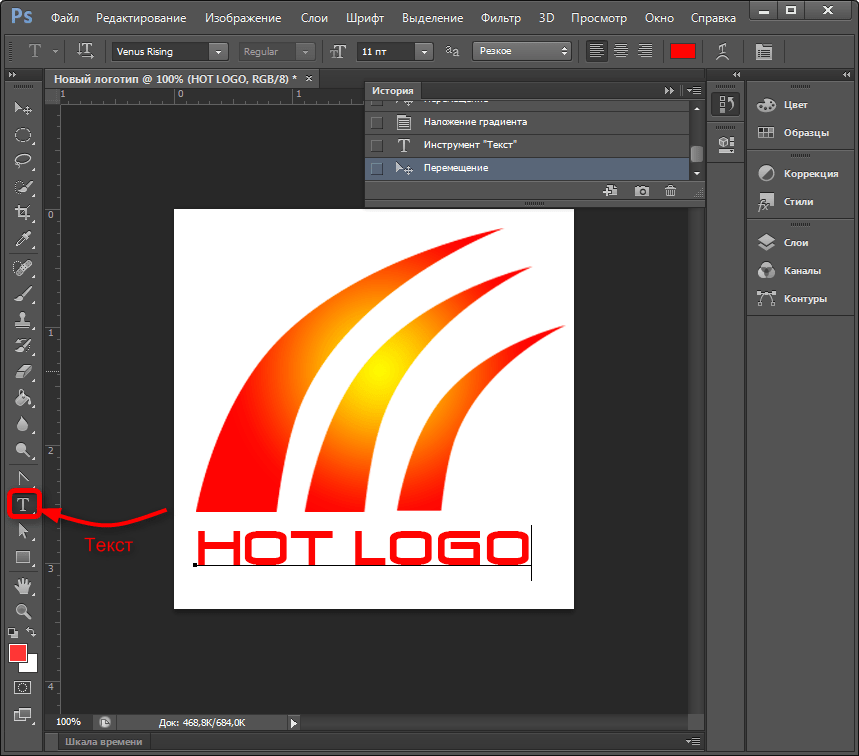859x756 pixels.
Task: Create new snapshot from History panel
Action: coord(641,191)
